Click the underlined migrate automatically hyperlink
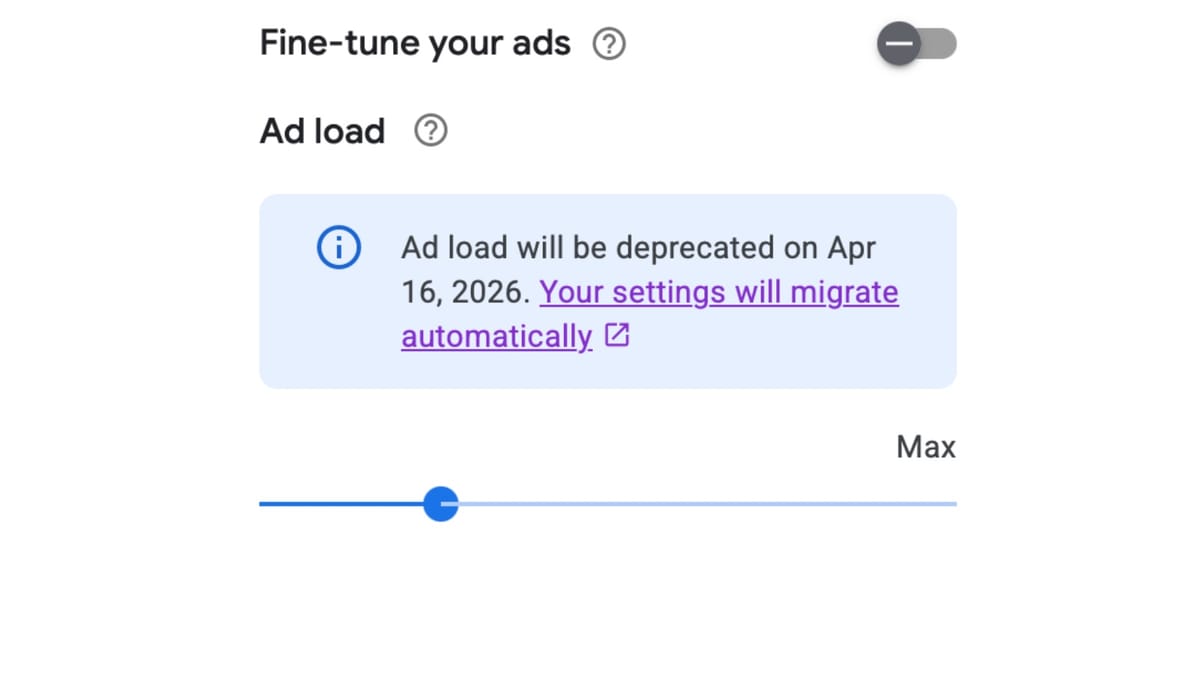1200x675 pixels. click(494, 336)
